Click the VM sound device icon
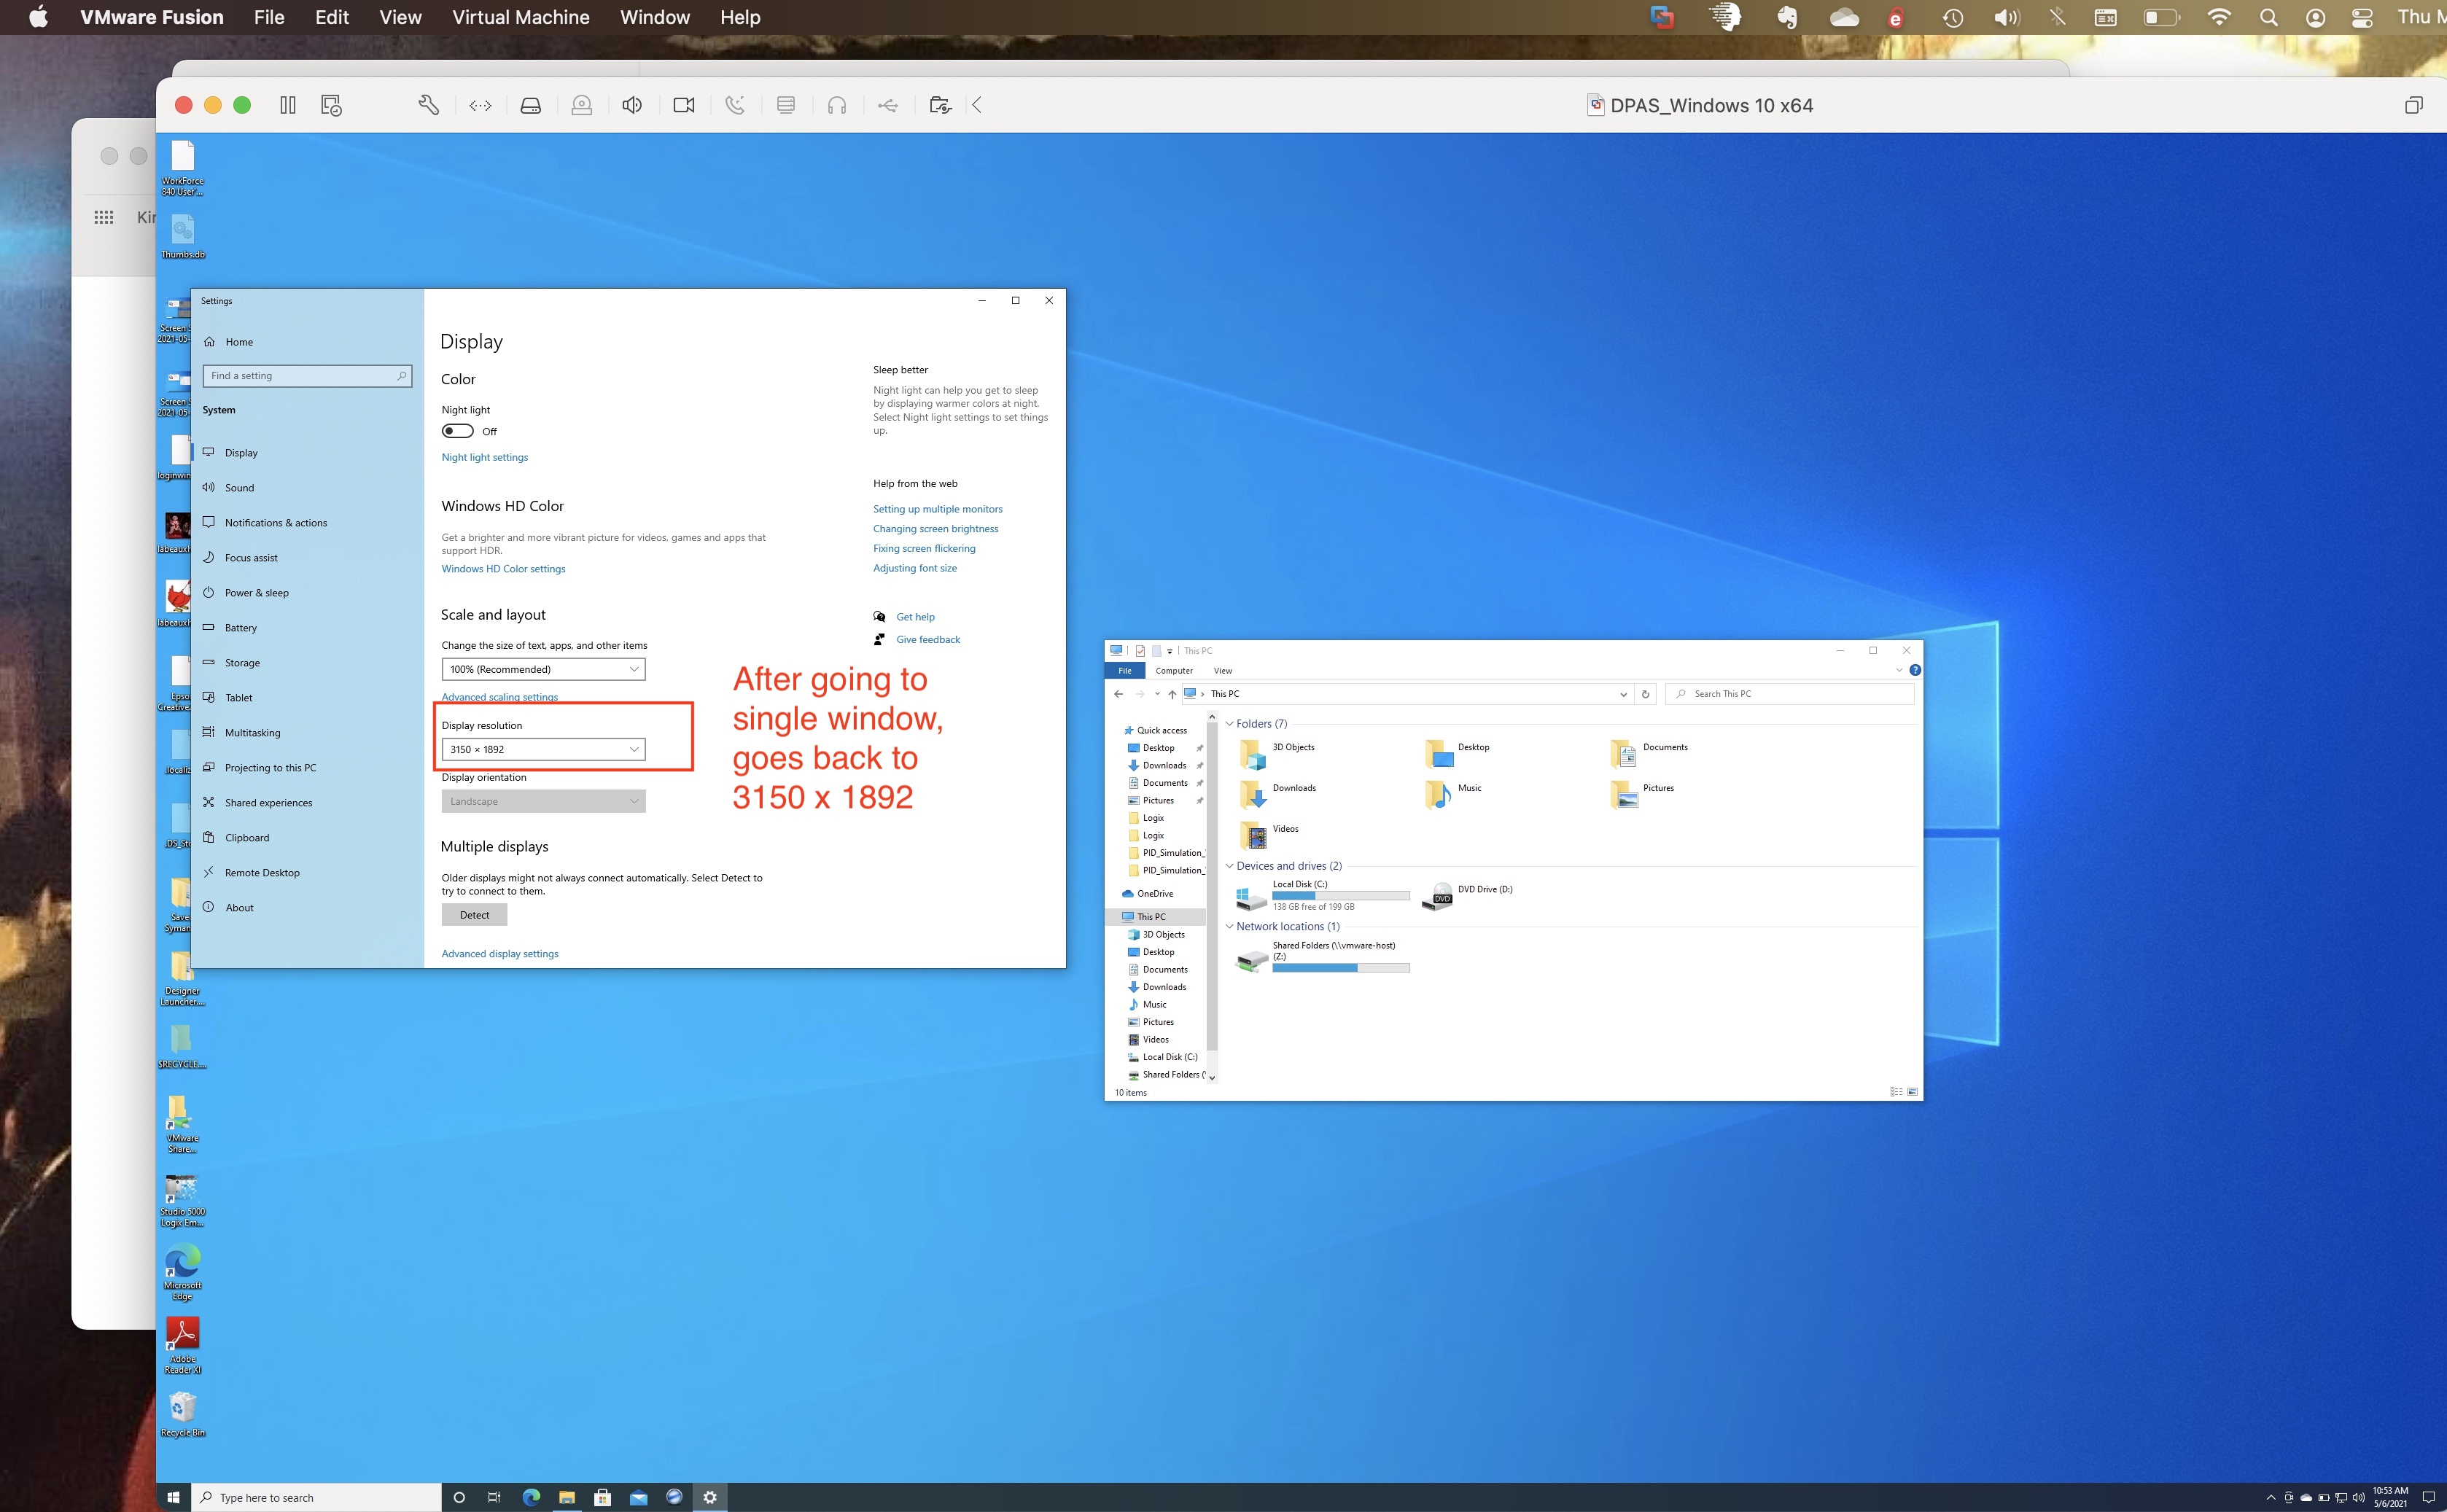 [x=632, y=105]
